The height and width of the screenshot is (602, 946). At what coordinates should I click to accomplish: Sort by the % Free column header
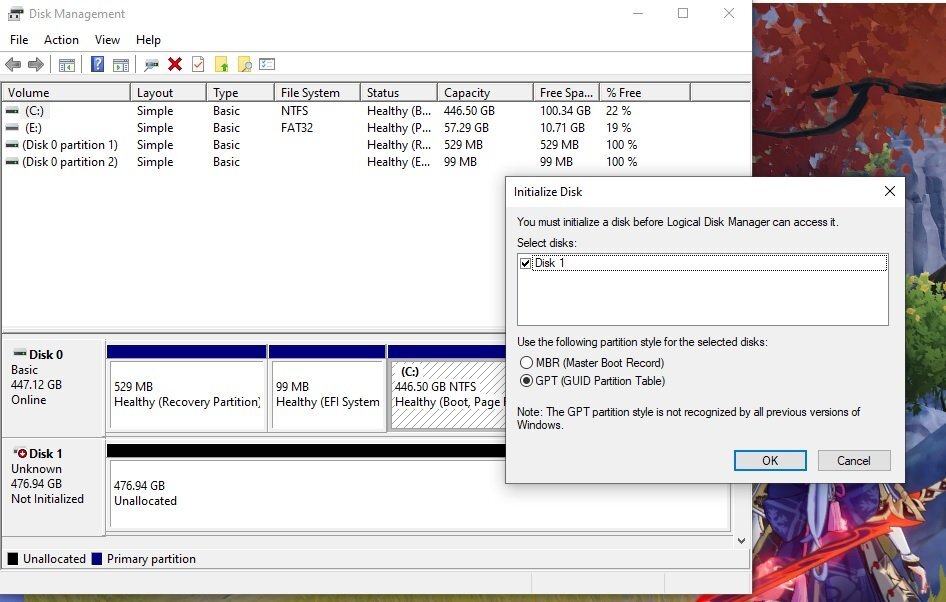645,92
